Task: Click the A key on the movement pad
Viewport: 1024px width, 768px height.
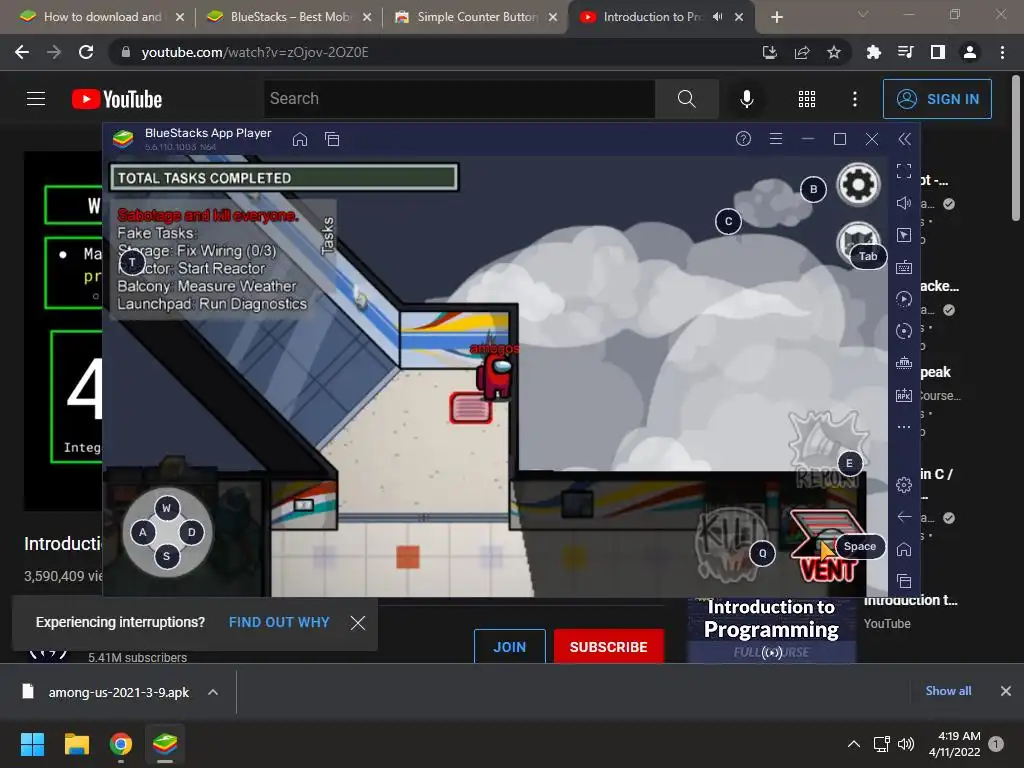Action: pos(143,532)
